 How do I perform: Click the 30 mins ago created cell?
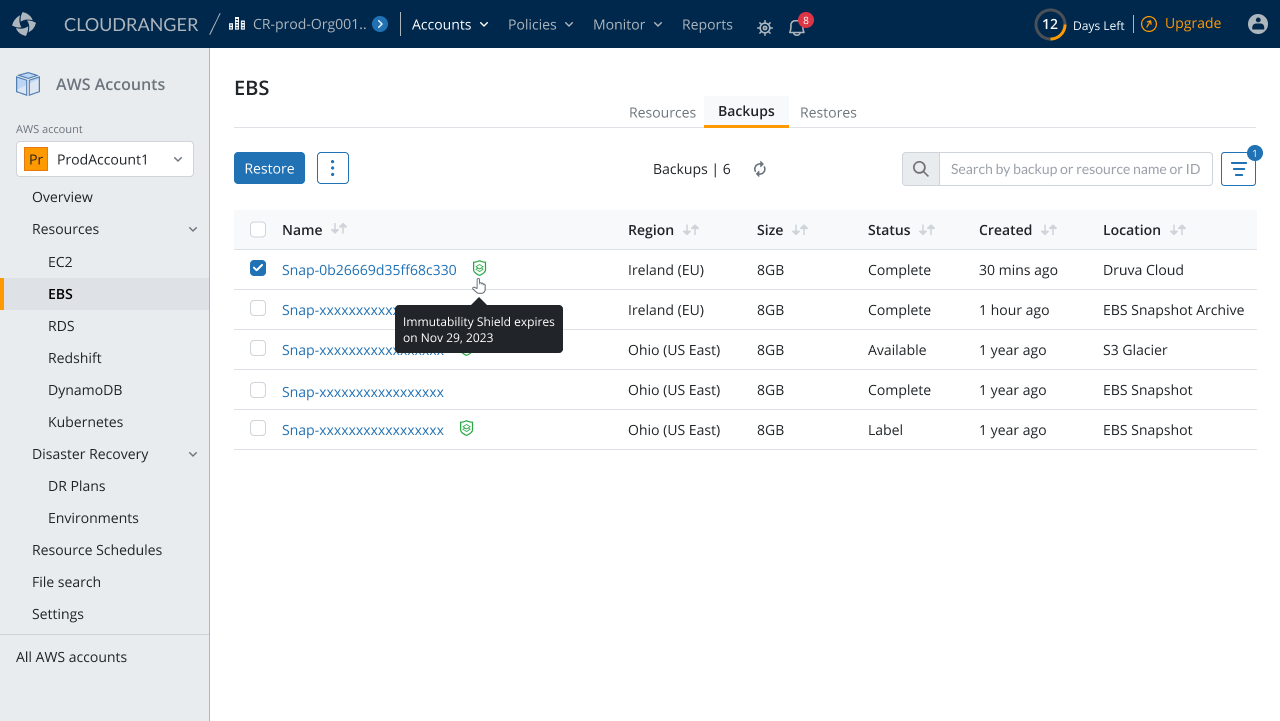(1018, 270)
